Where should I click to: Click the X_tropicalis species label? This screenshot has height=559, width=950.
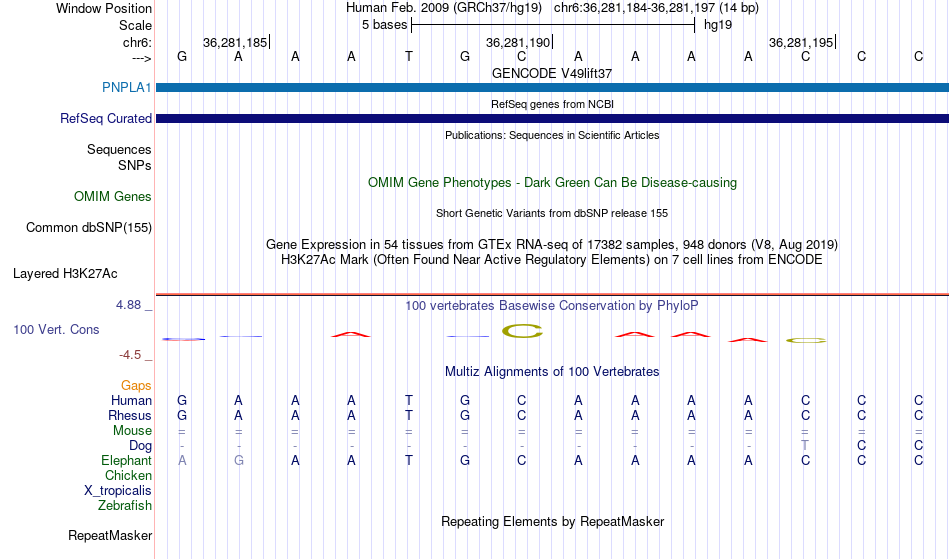coord(118,491)
